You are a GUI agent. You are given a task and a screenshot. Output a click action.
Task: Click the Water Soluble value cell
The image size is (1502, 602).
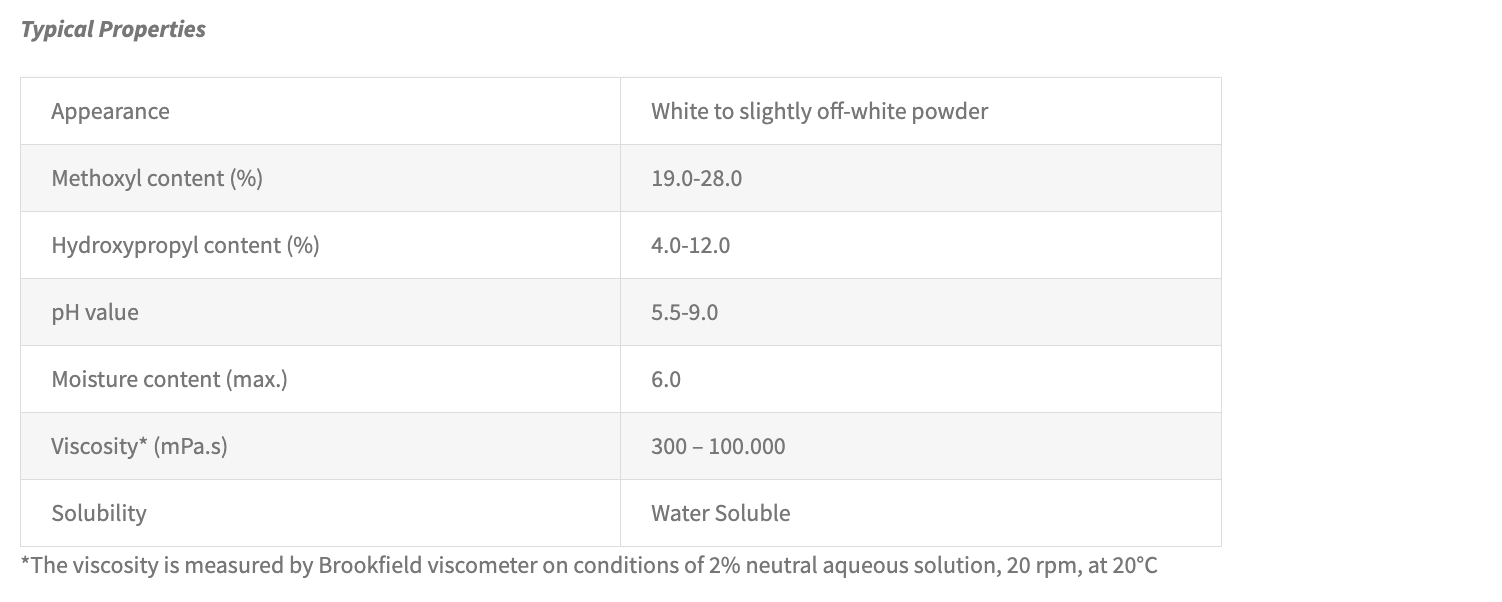pyautogui.click(x=720, y=513)
